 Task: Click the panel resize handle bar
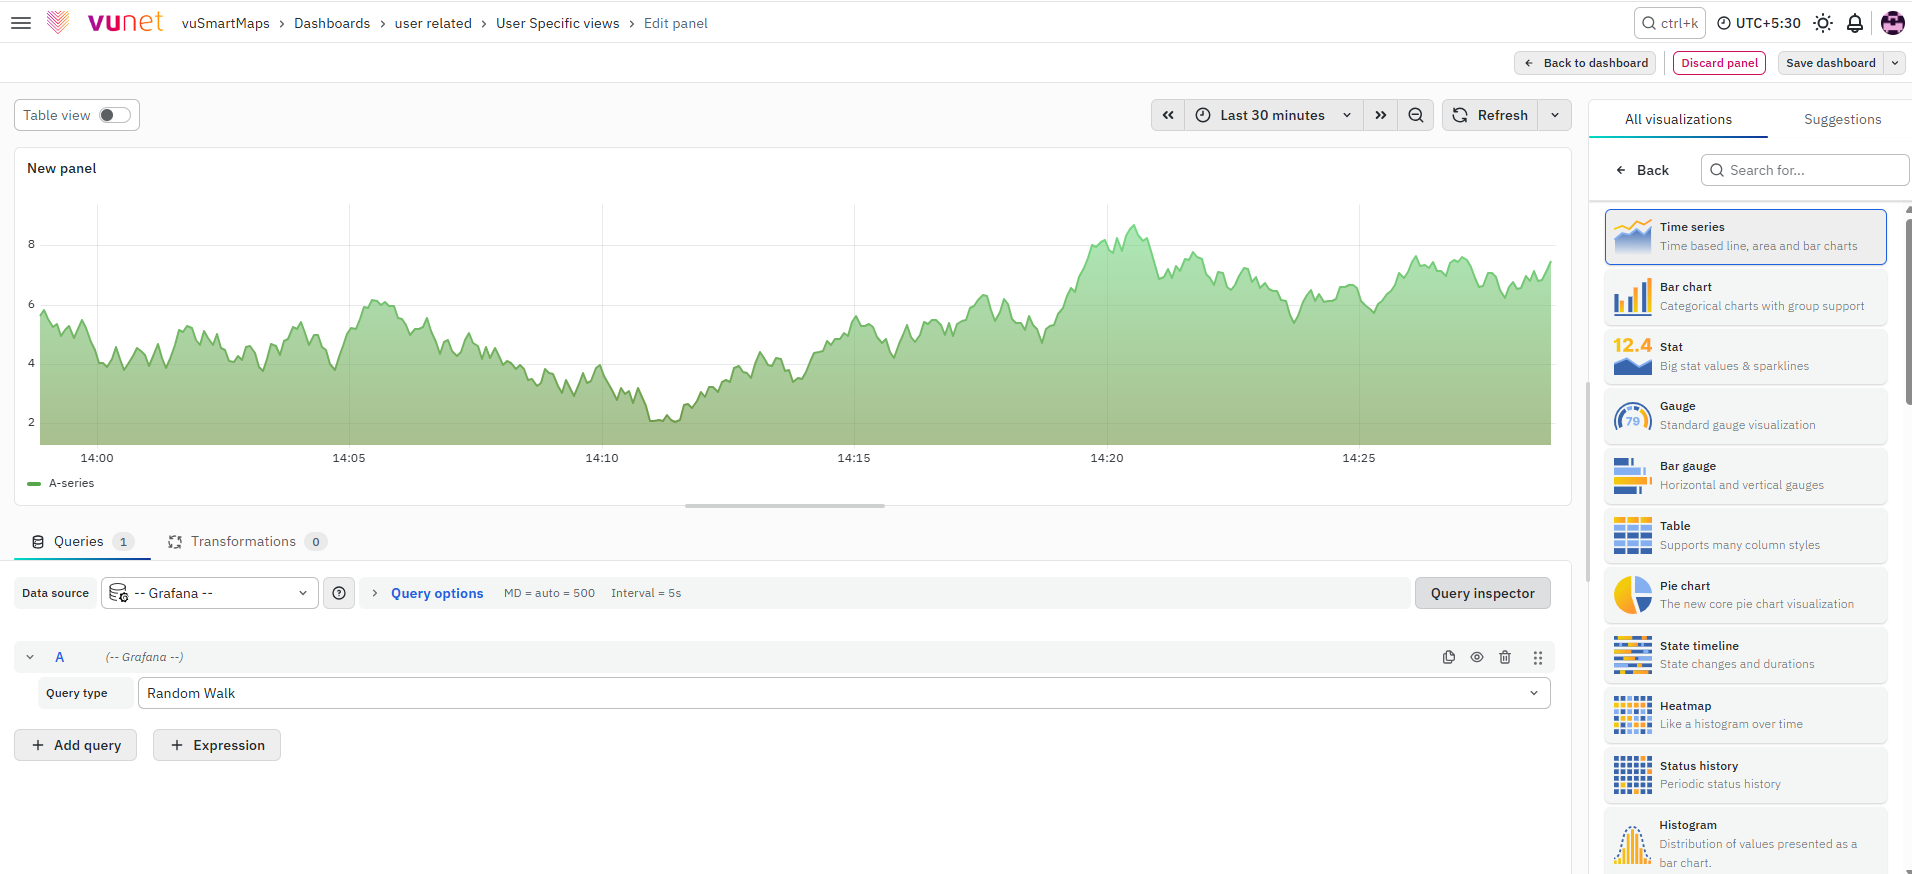785,506
